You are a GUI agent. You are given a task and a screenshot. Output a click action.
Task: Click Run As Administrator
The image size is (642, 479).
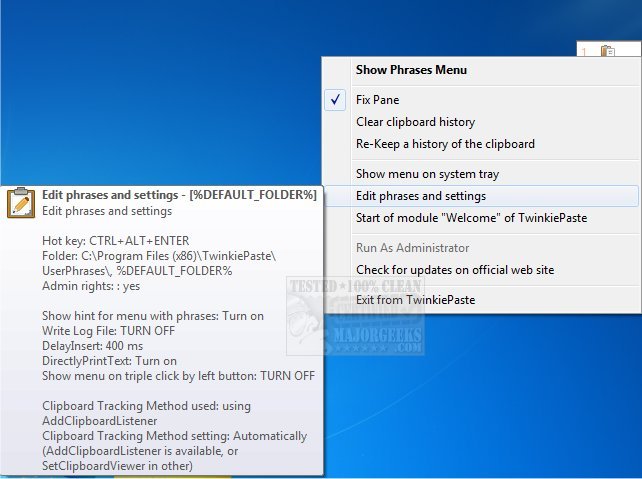tap(412, 248)
